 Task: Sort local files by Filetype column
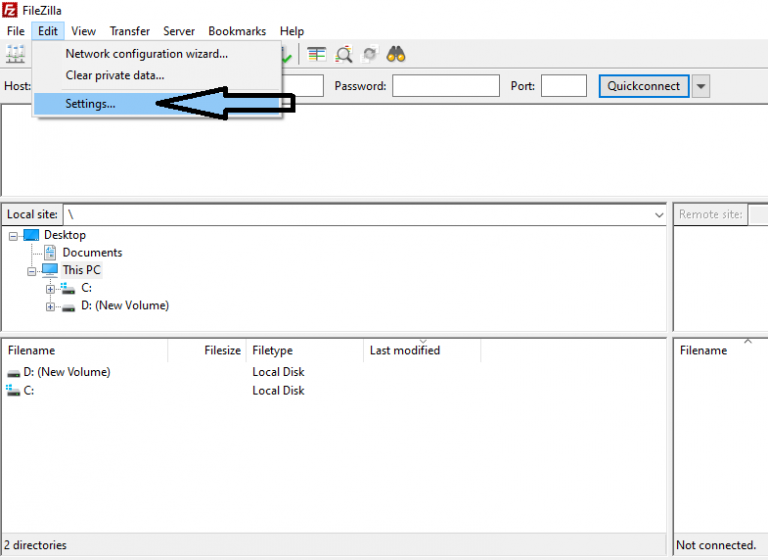[x=305, y=350]
